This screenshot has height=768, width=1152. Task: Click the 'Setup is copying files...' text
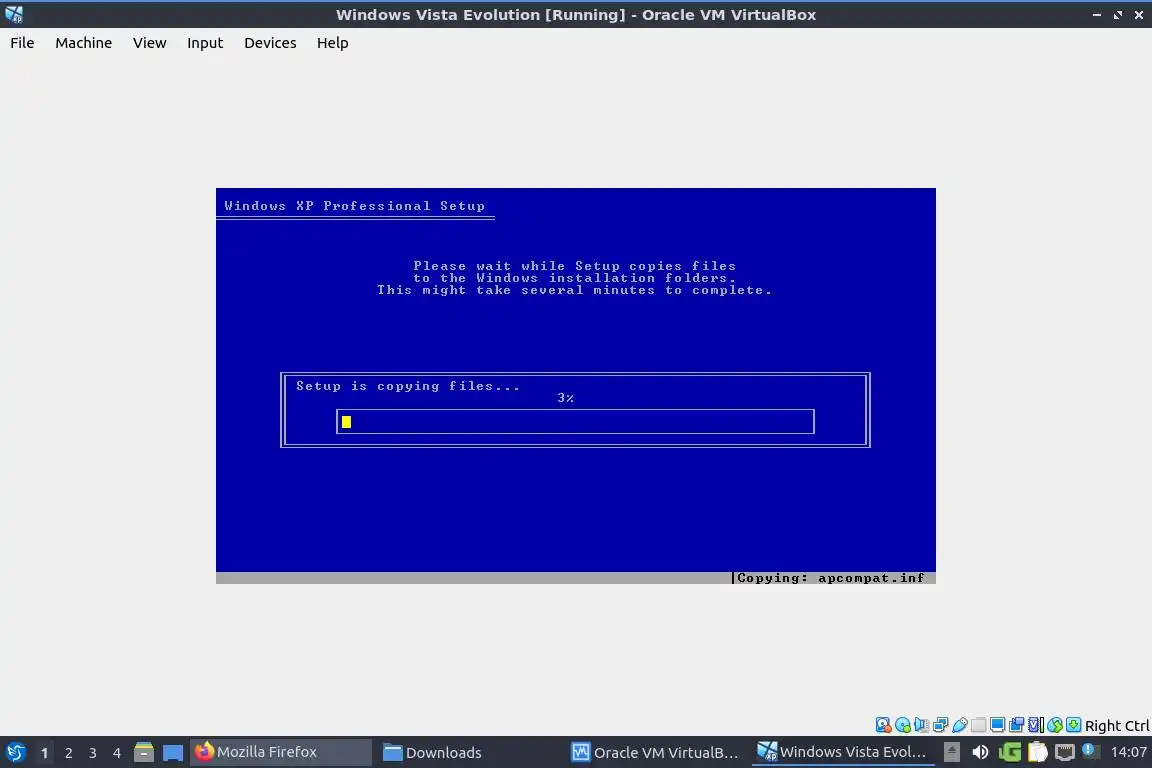point(408,386)
